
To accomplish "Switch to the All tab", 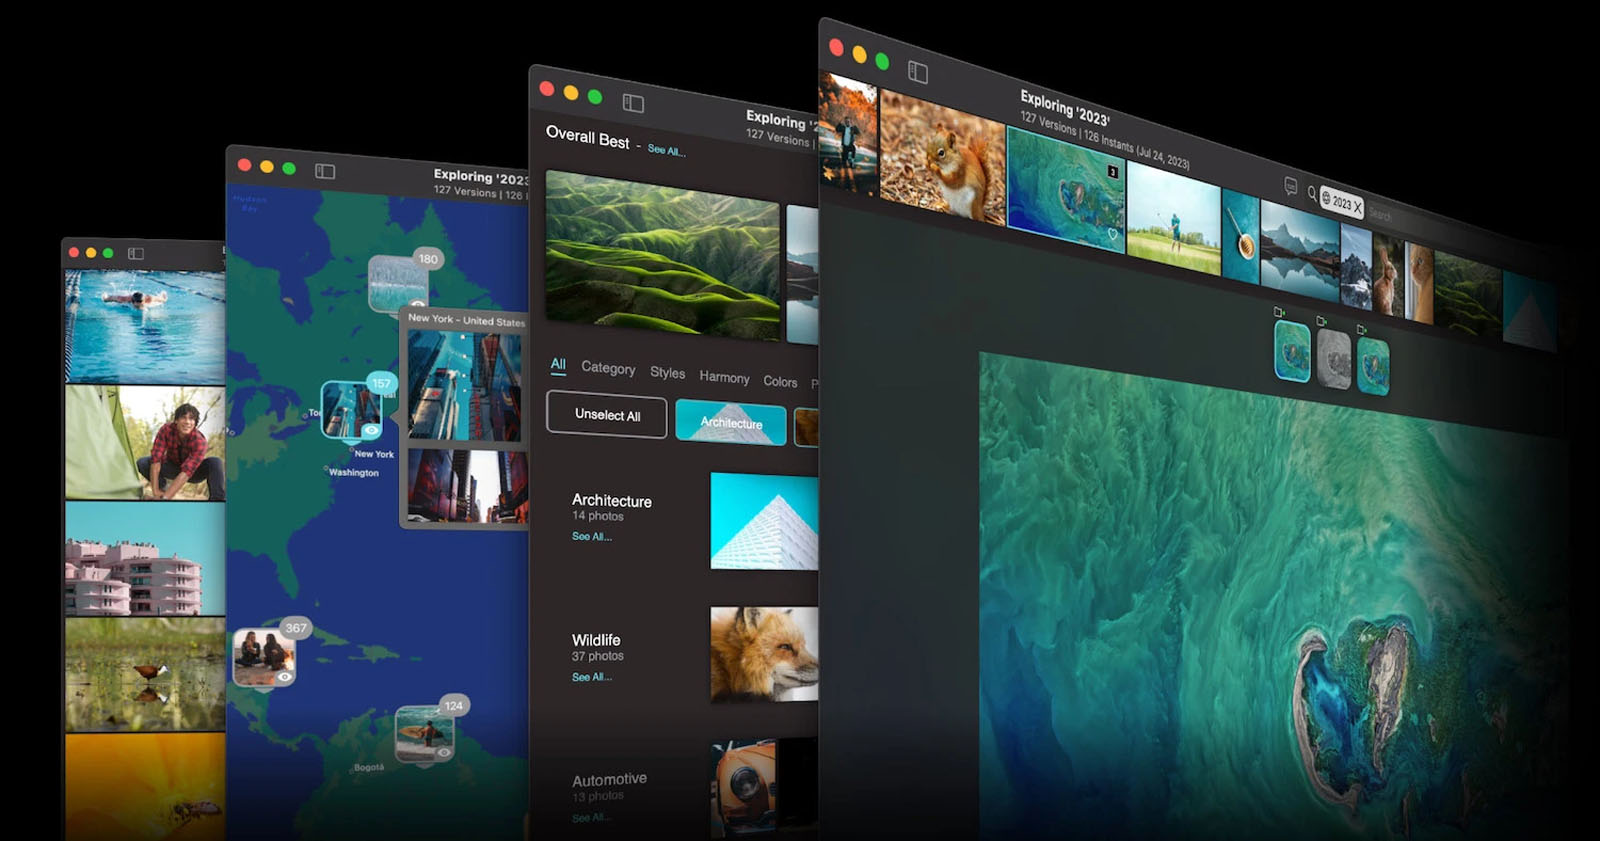I will coord(558,364).
